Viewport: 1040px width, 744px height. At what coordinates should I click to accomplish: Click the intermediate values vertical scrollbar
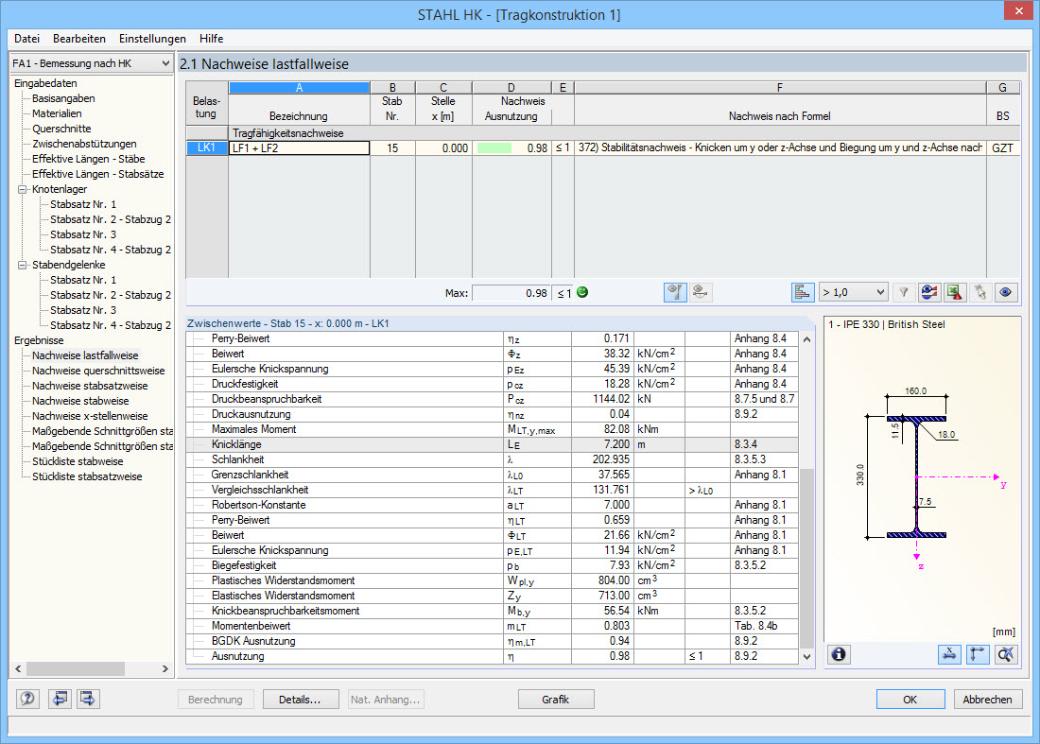tap(807, 497)
